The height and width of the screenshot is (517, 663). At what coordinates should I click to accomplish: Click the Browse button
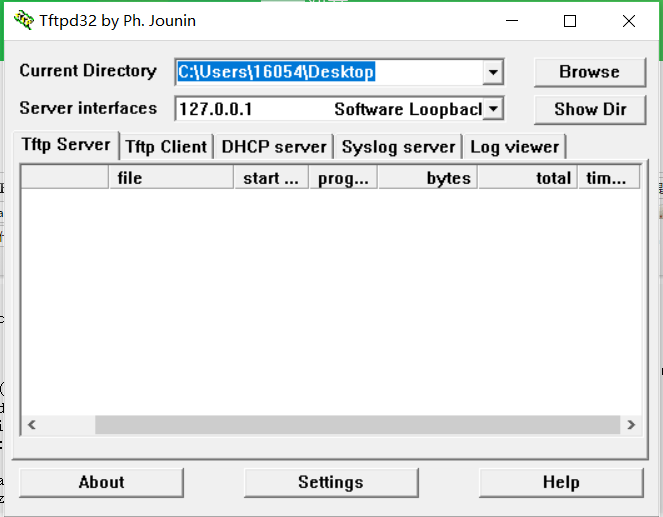tap(590, 72)
